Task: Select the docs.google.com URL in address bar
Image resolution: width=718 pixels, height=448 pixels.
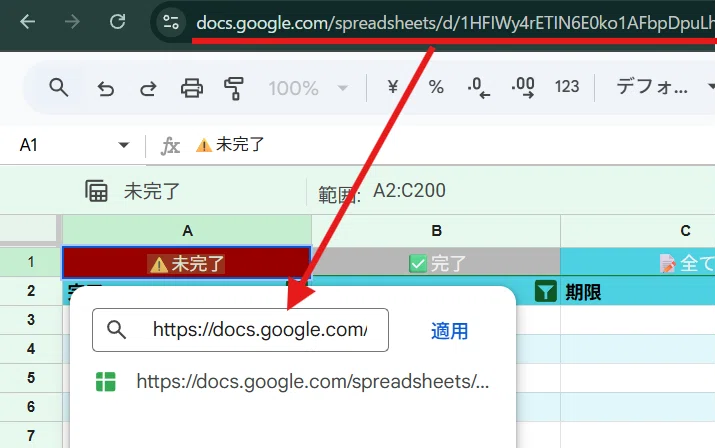Action: (455, 23)
